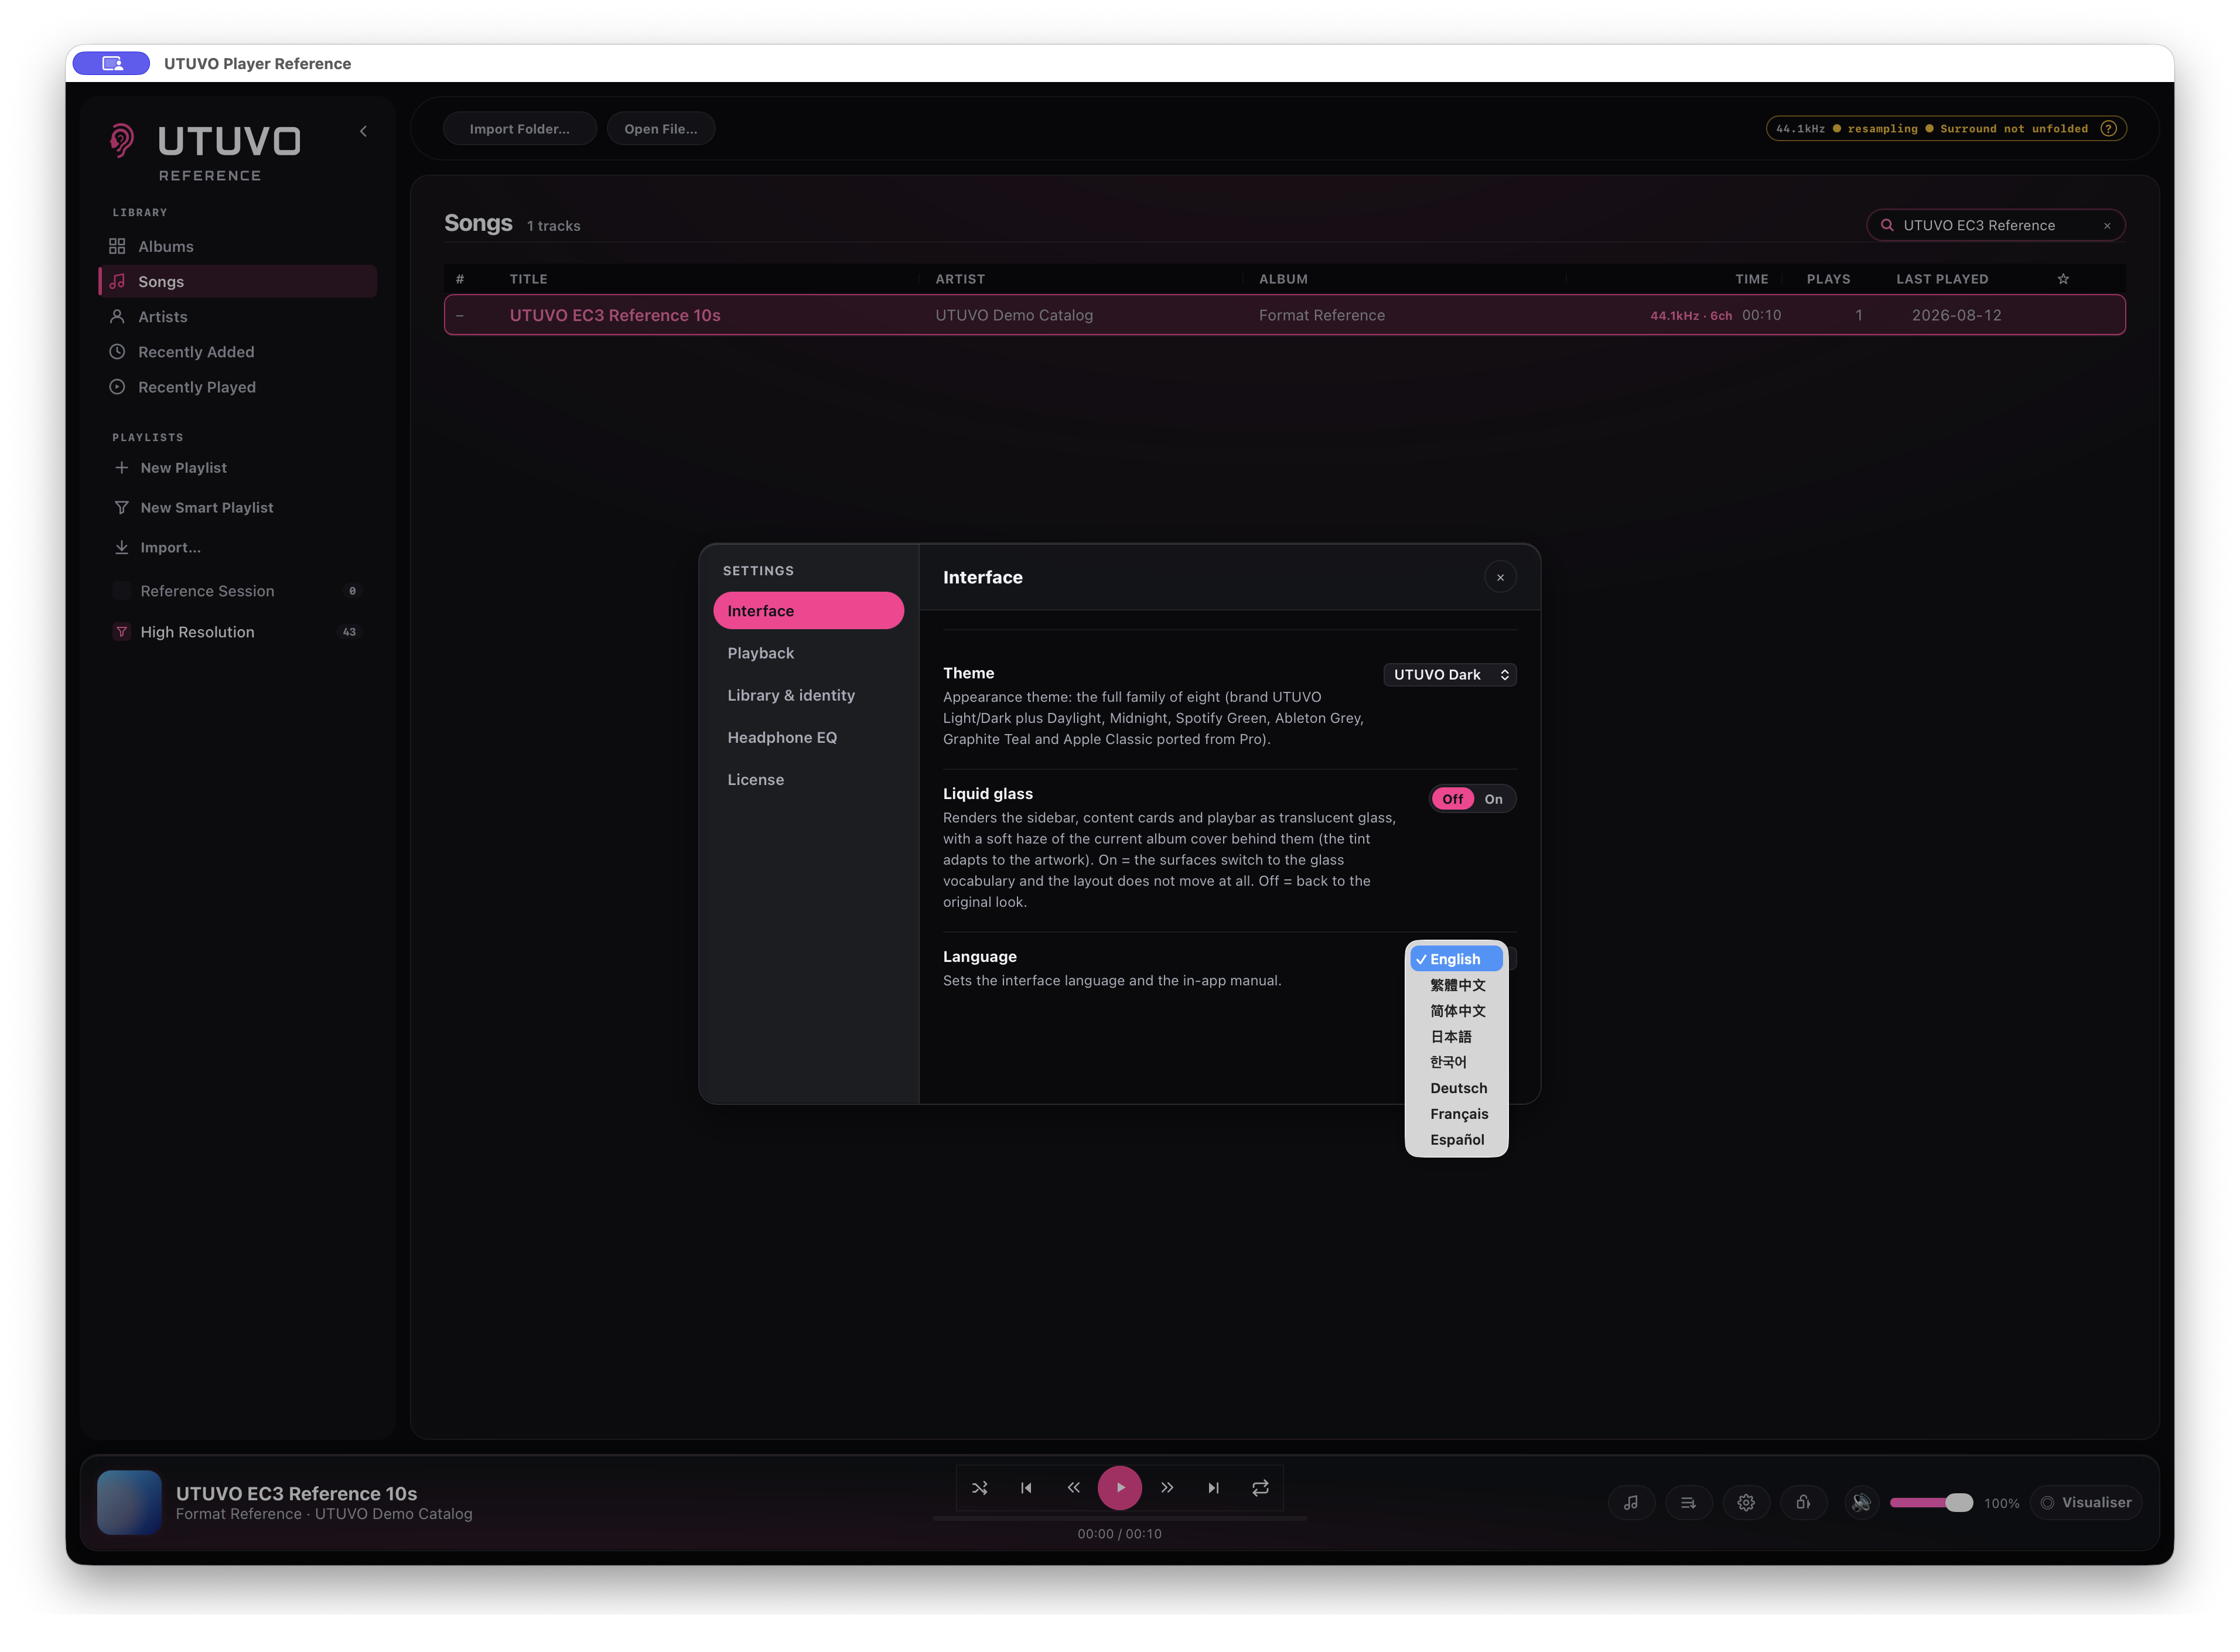The width and height of the screenshot is (2240, 1652).
Task: Sort by the TIME column header
Action: tap(1751, 279)
